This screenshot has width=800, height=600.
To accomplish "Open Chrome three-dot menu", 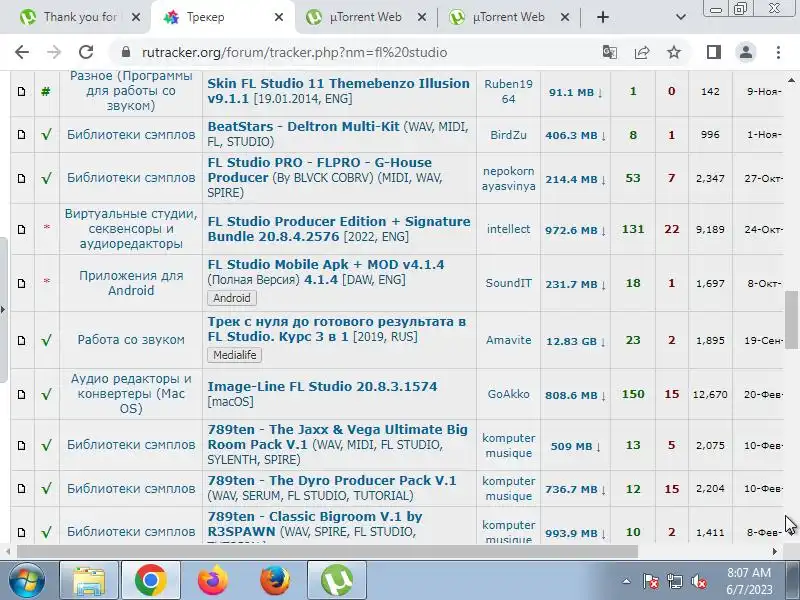I will 778,52.
